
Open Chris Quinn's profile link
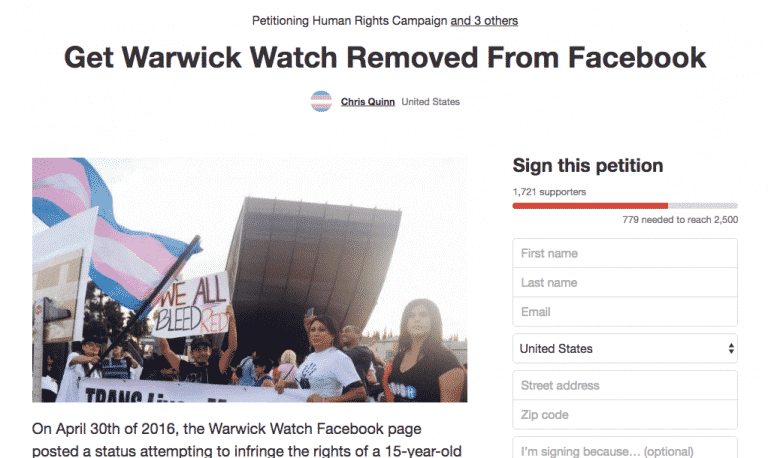click(x=368, y=102)
